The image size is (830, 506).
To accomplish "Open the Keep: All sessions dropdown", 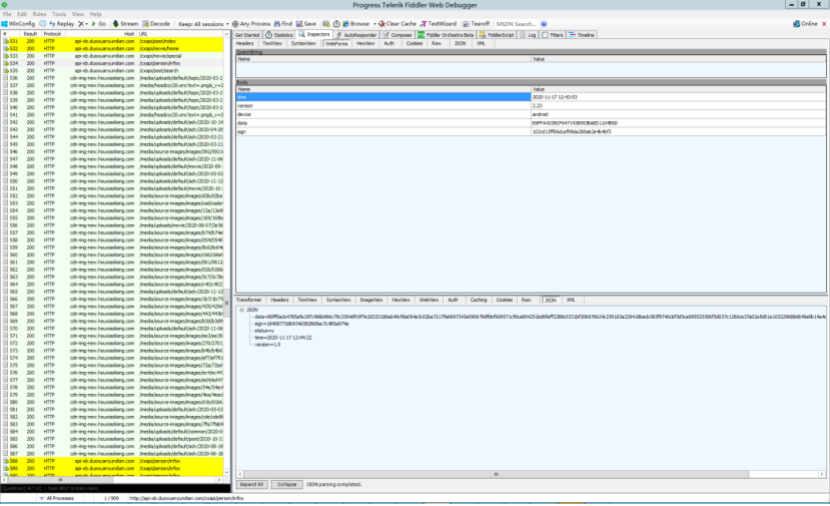I will 203,24.
